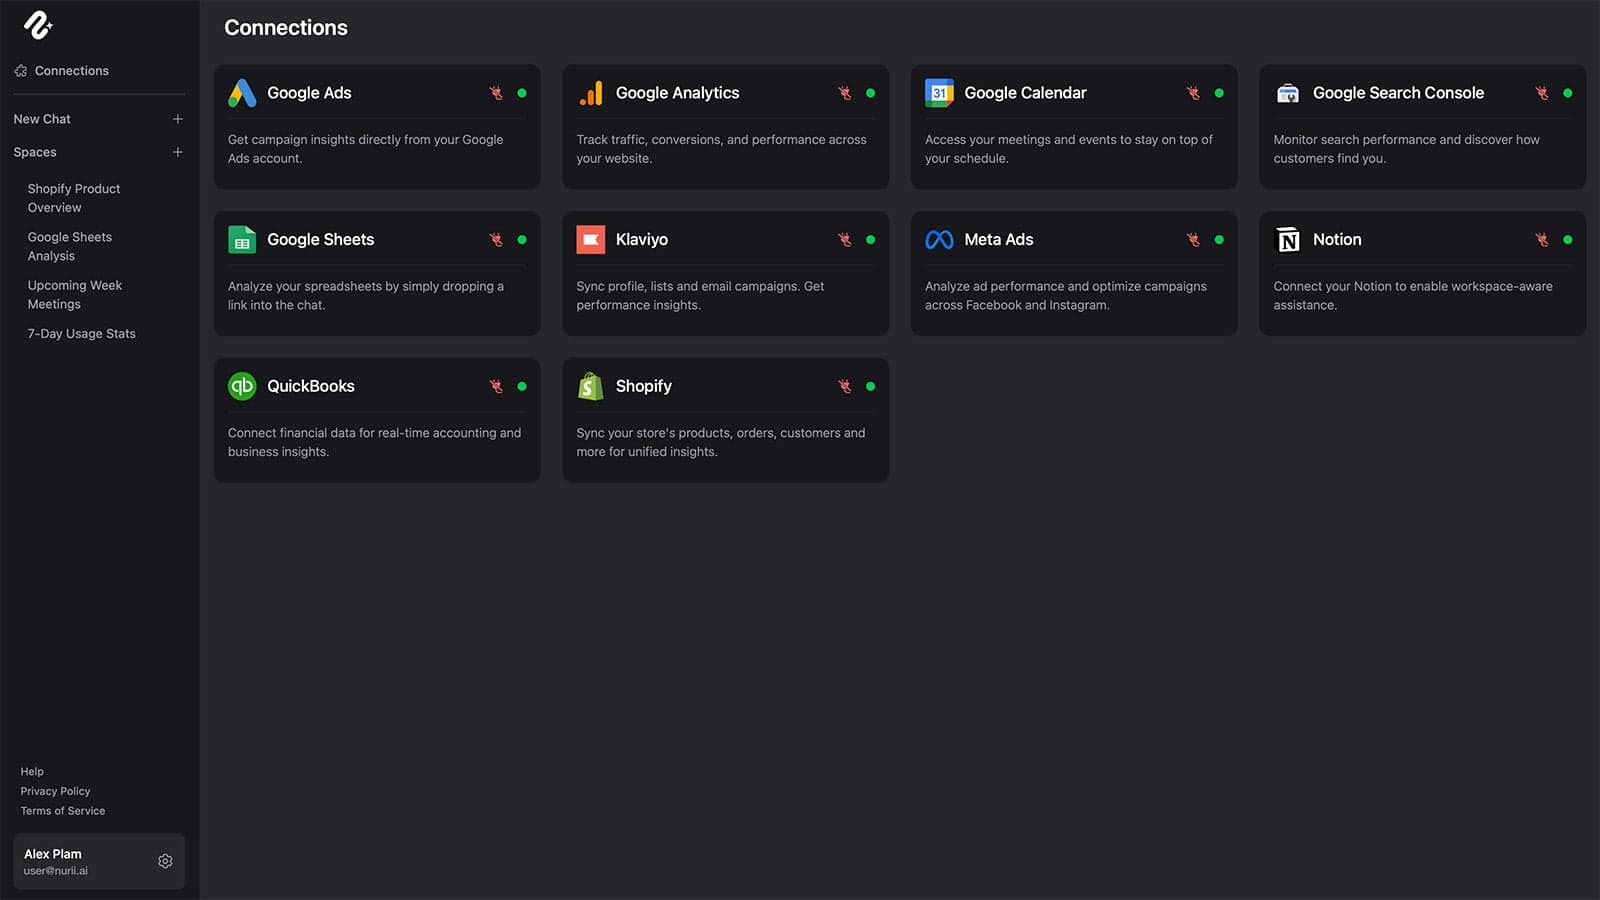Open the Shopify Product Overview space
The height and width of the screenshot is (900, 1600).
click(x=74, y=198)
